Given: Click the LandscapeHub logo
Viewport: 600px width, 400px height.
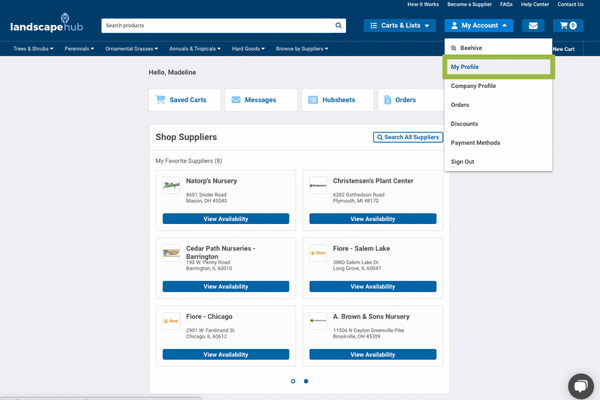Looking at the screenshot, I should pos(46,23).
